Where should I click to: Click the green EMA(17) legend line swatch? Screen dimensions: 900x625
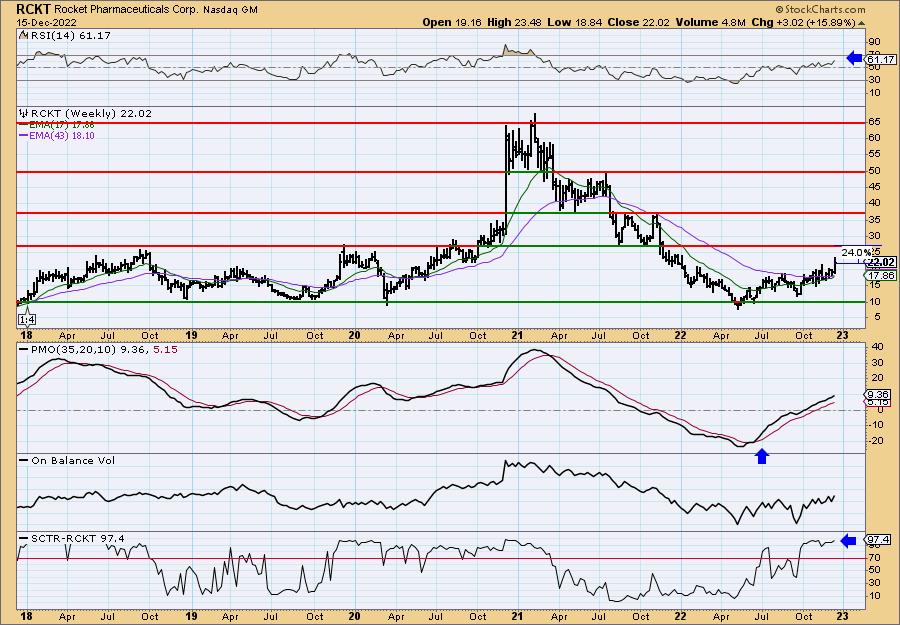coord(24,125)
